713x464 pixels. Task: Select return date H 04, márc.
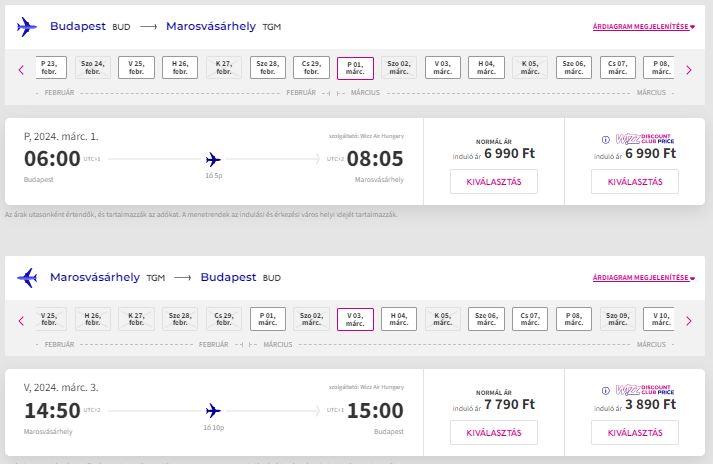tap(399, 319)
